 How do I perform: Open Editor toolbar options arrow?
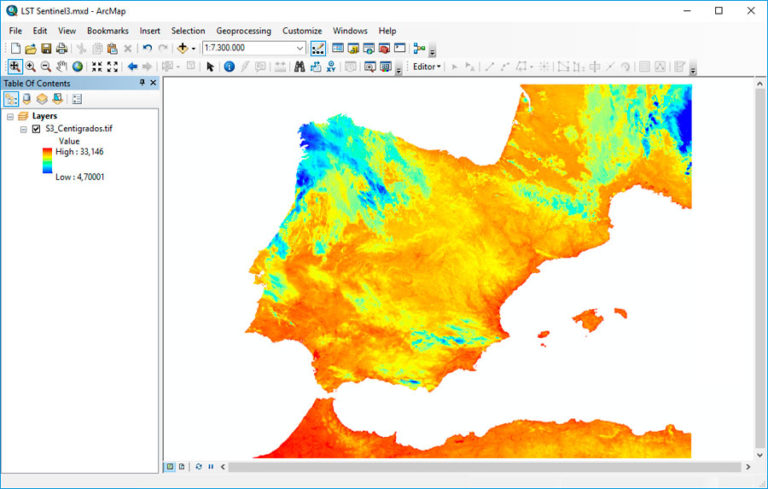(x=693, y=70)
